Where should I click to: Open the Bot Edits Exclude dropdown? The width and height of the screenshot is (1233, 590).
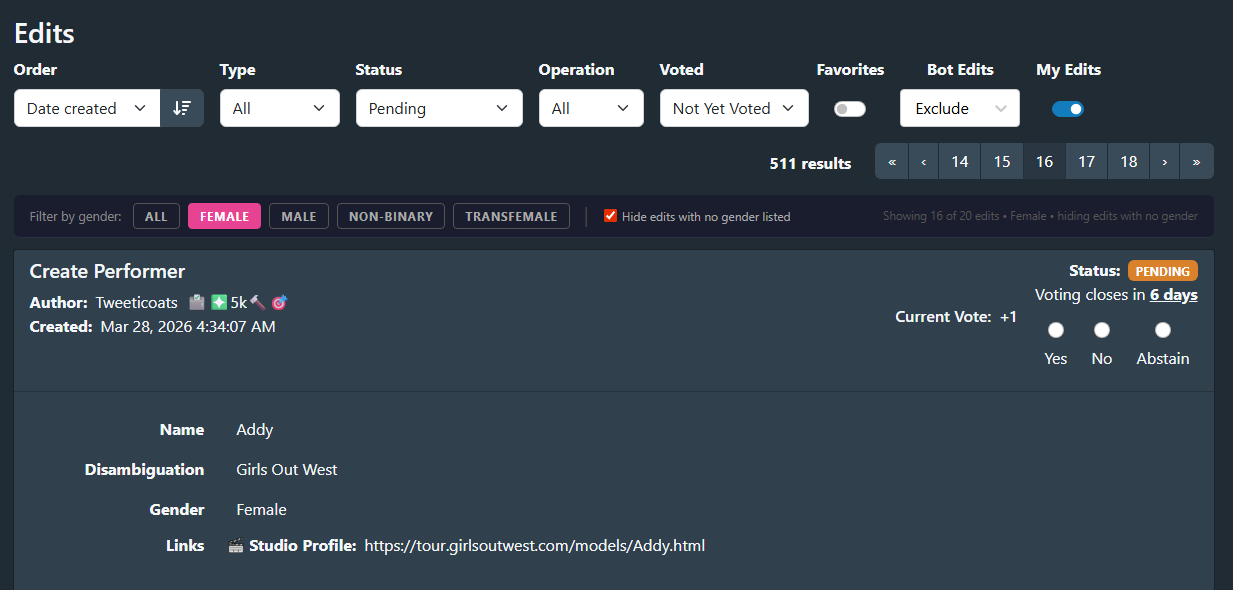959,108
